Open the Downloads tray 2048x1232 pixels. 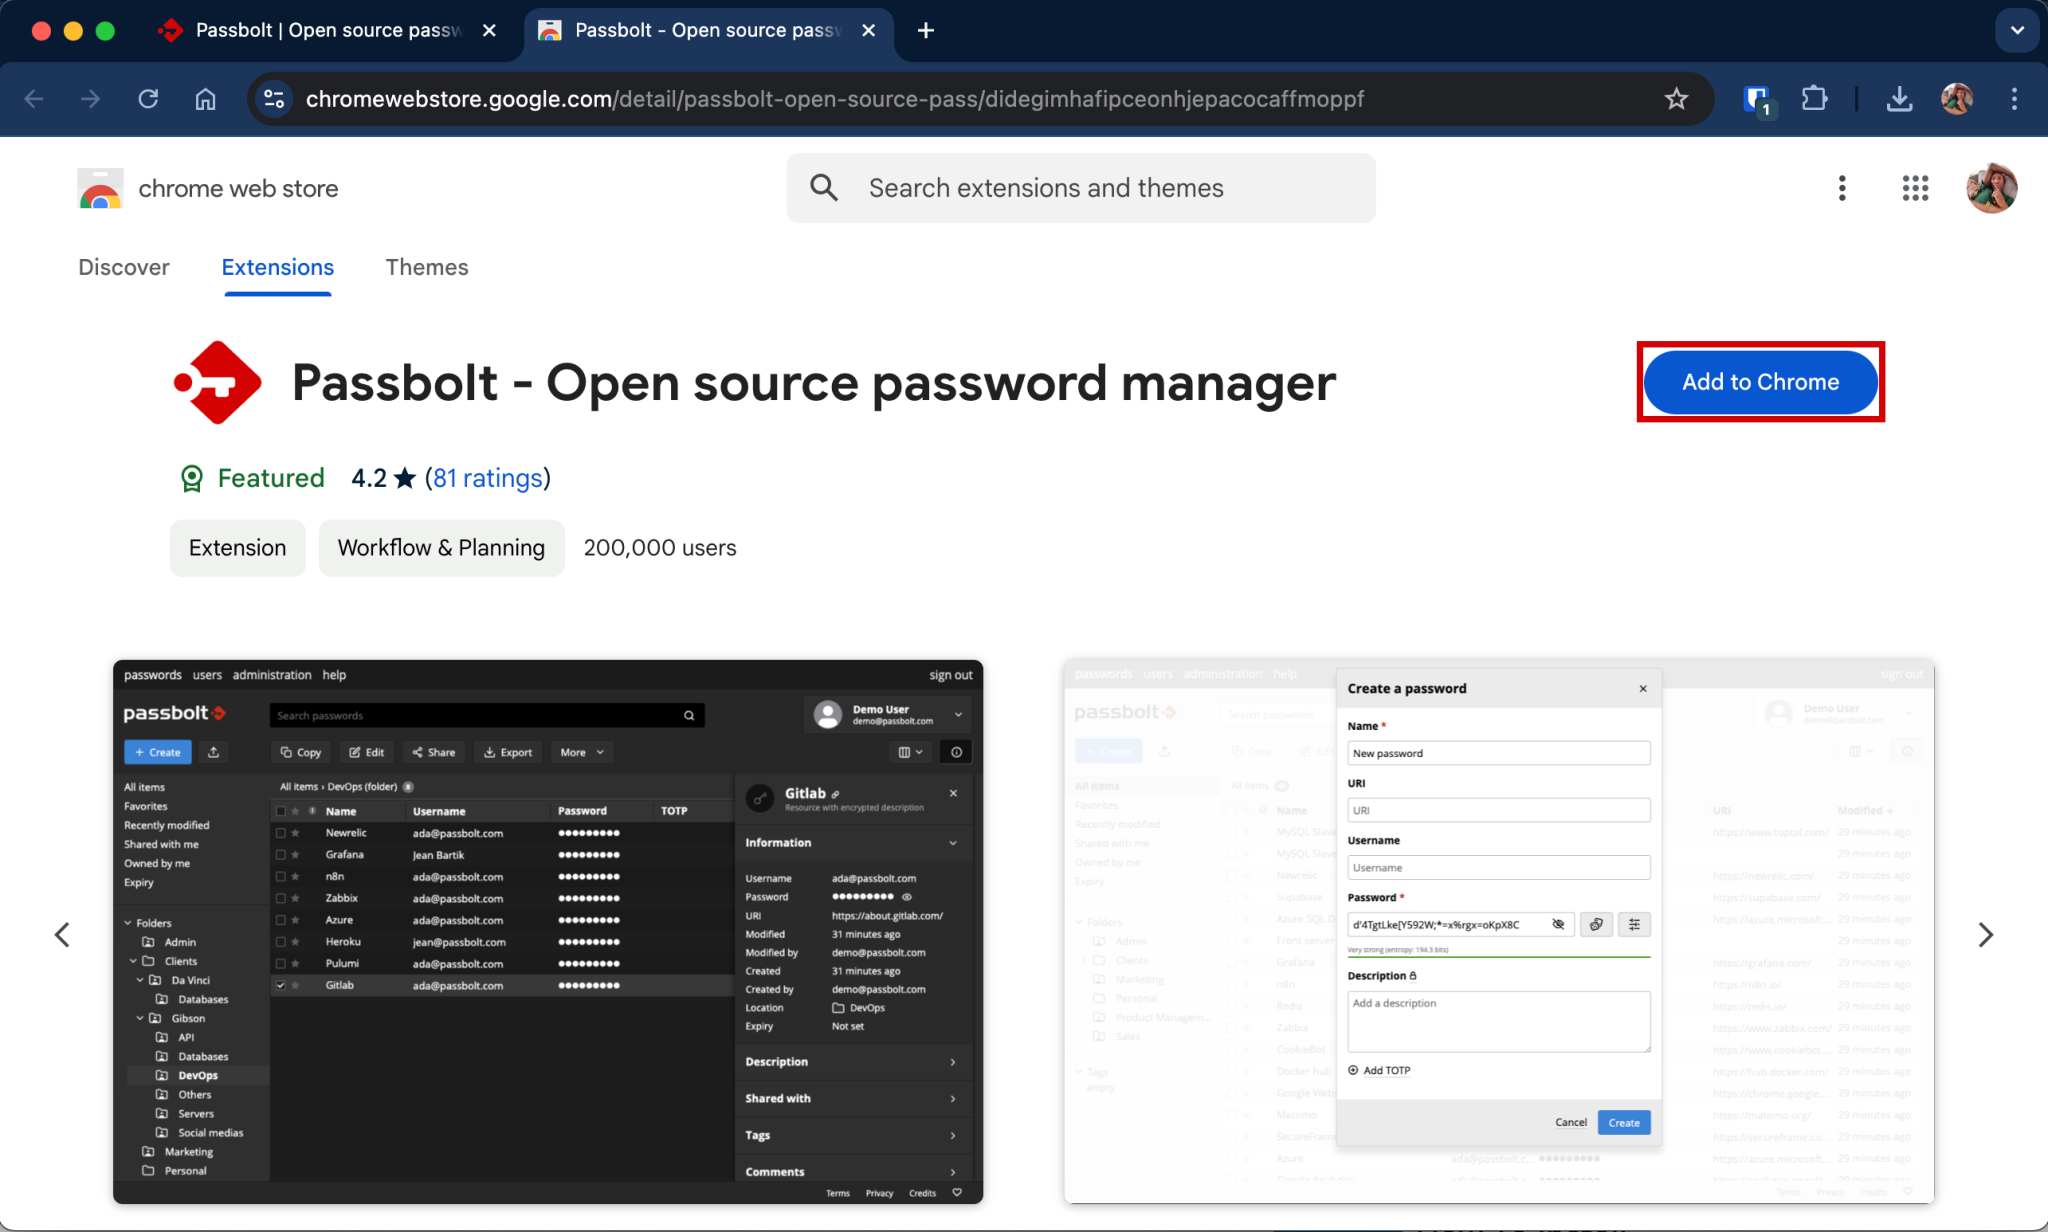pos(1899,98)
